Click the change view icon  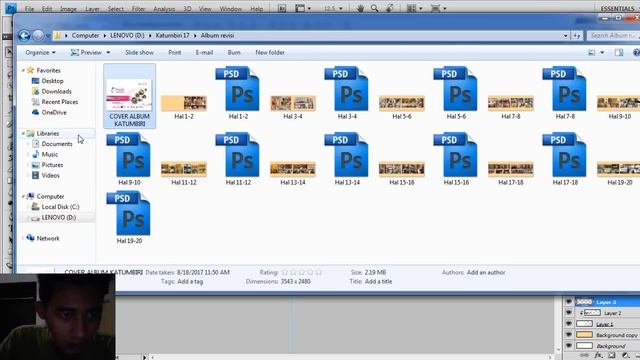click(591, 53)
